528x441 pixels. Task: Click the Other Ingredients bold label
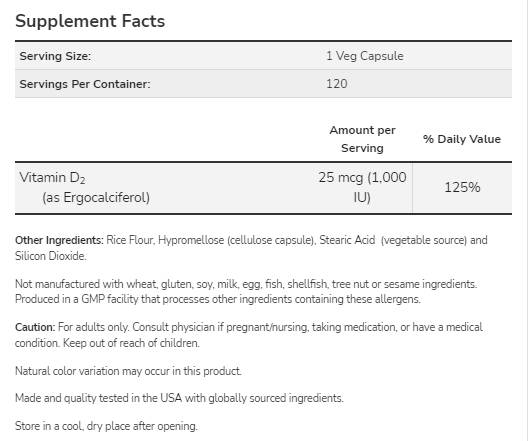point(59,240)
